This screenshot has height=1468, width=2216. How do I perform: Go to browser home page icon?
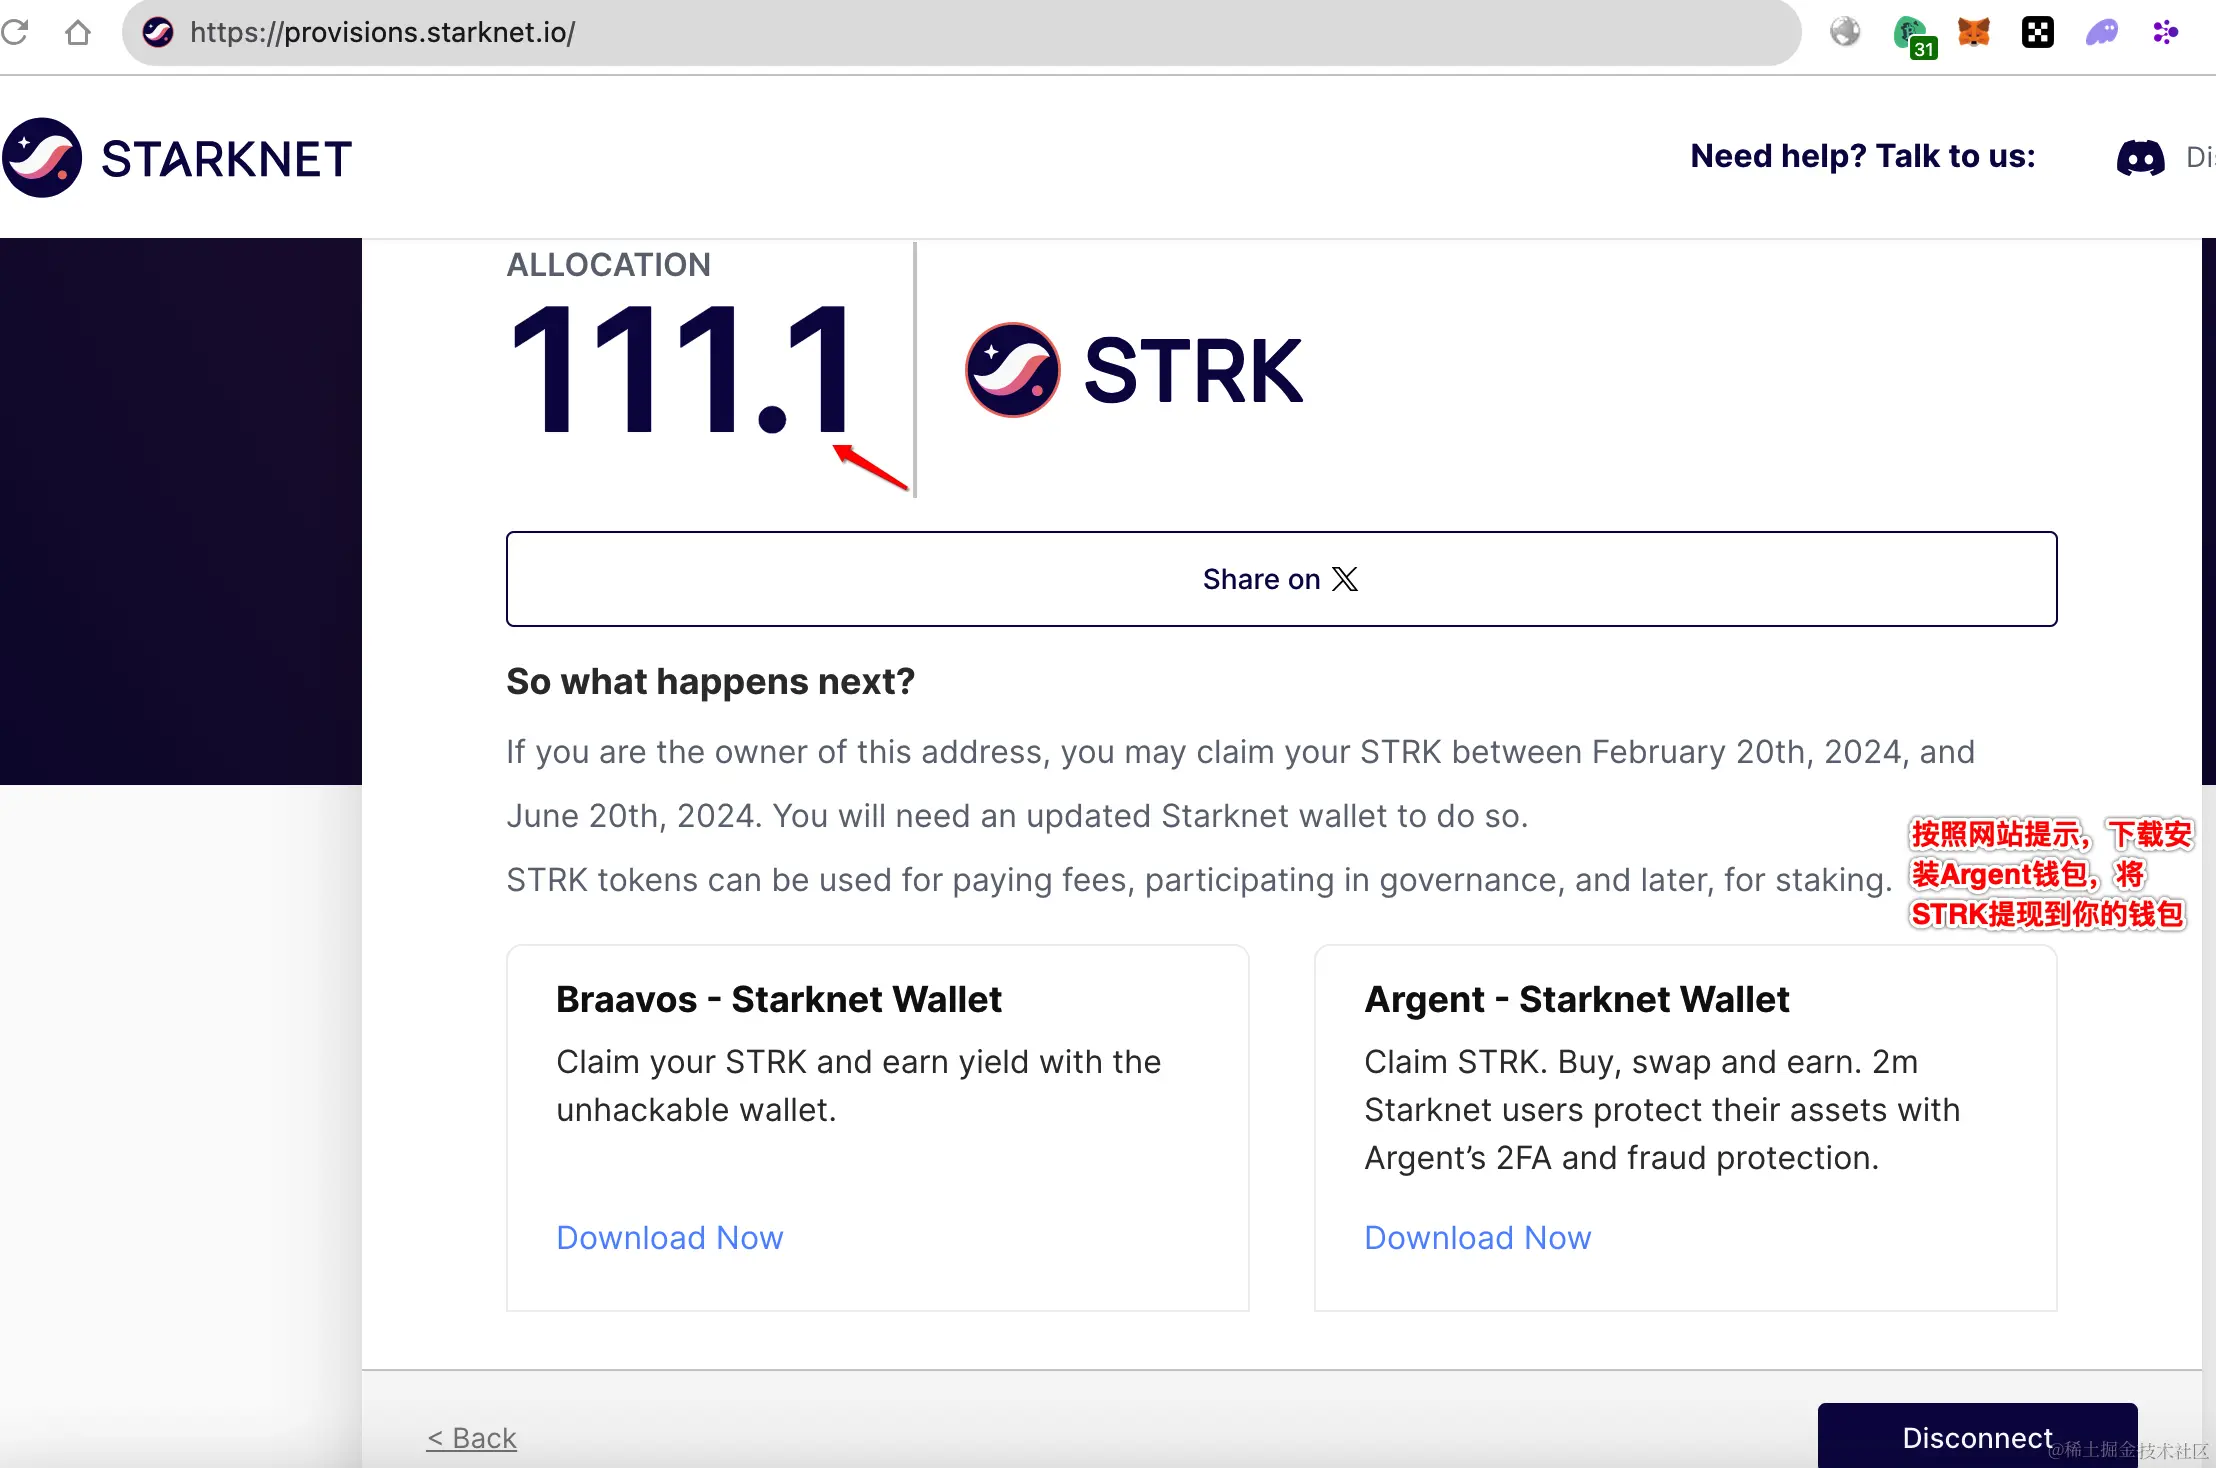click(77, 32)
